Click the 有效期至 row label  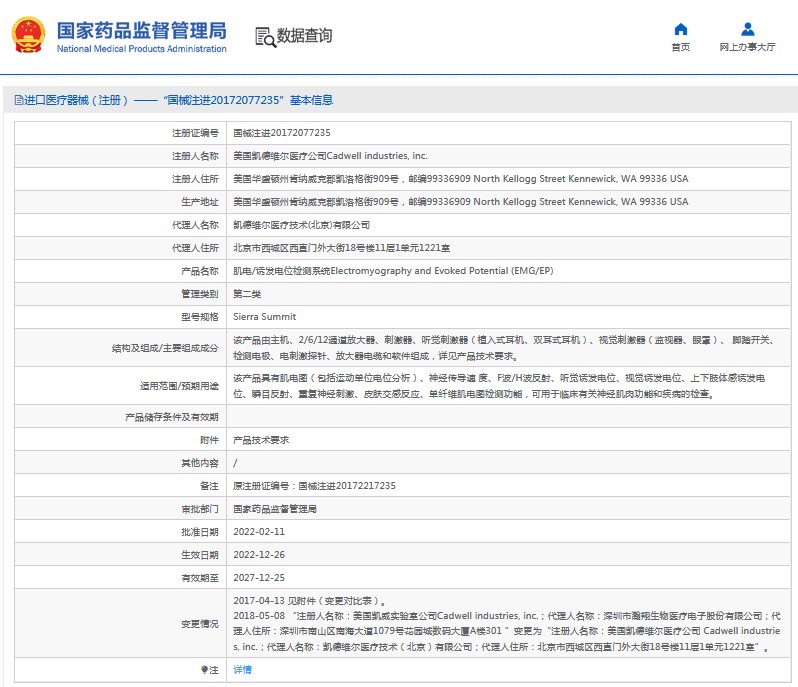tap(200, 578)
